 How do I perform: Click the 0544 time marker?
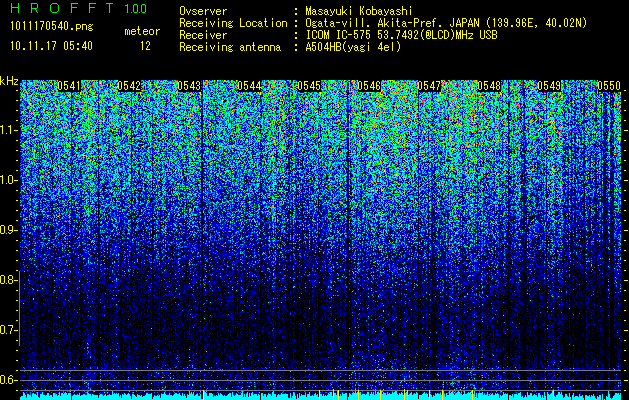tap(249, 86)
